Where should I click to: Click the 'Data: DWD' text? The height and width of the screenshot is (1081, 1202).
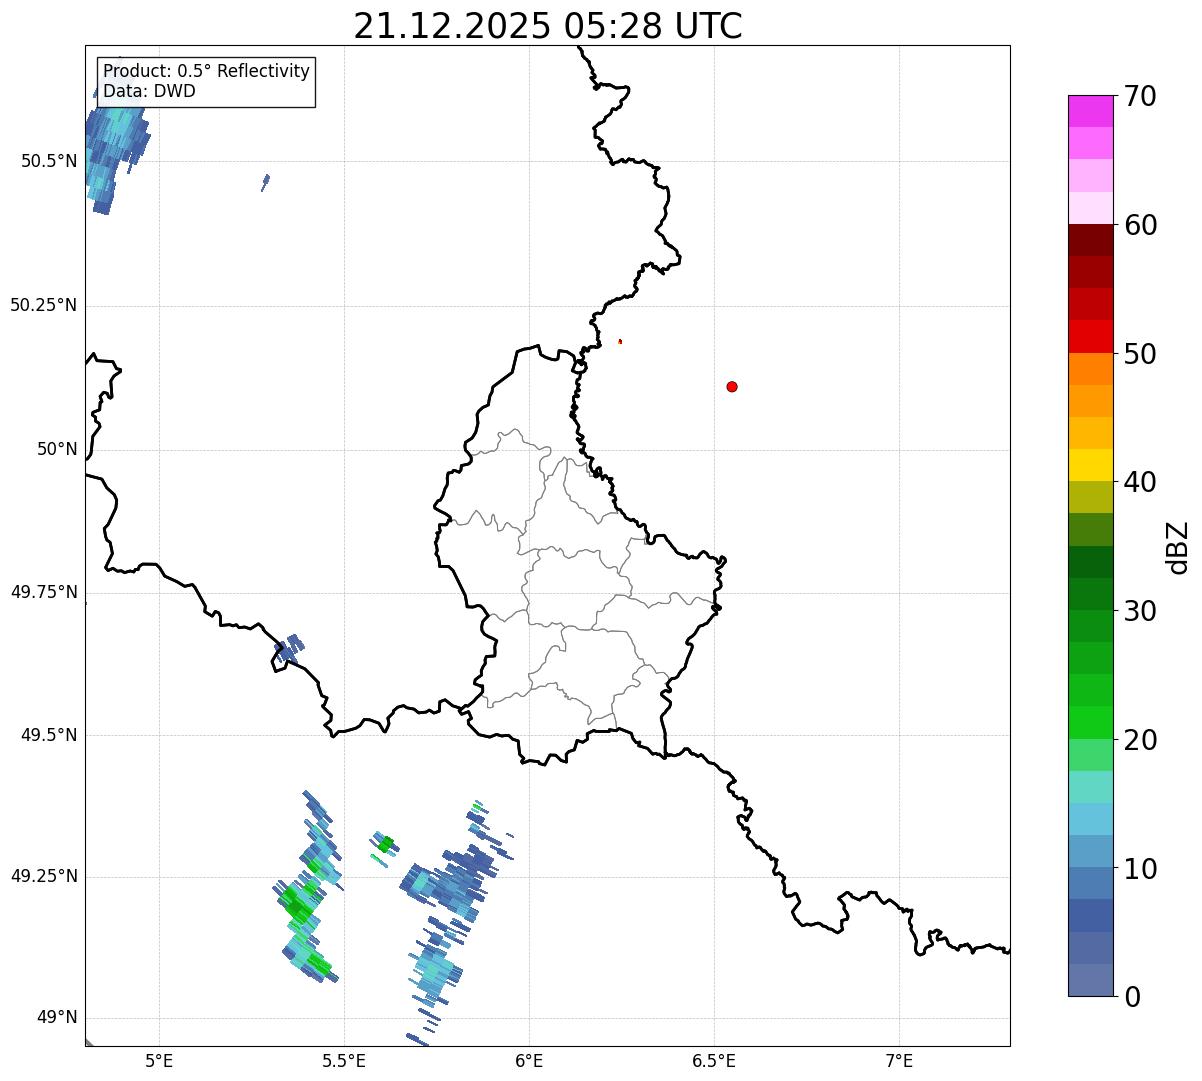pos(149,91)
